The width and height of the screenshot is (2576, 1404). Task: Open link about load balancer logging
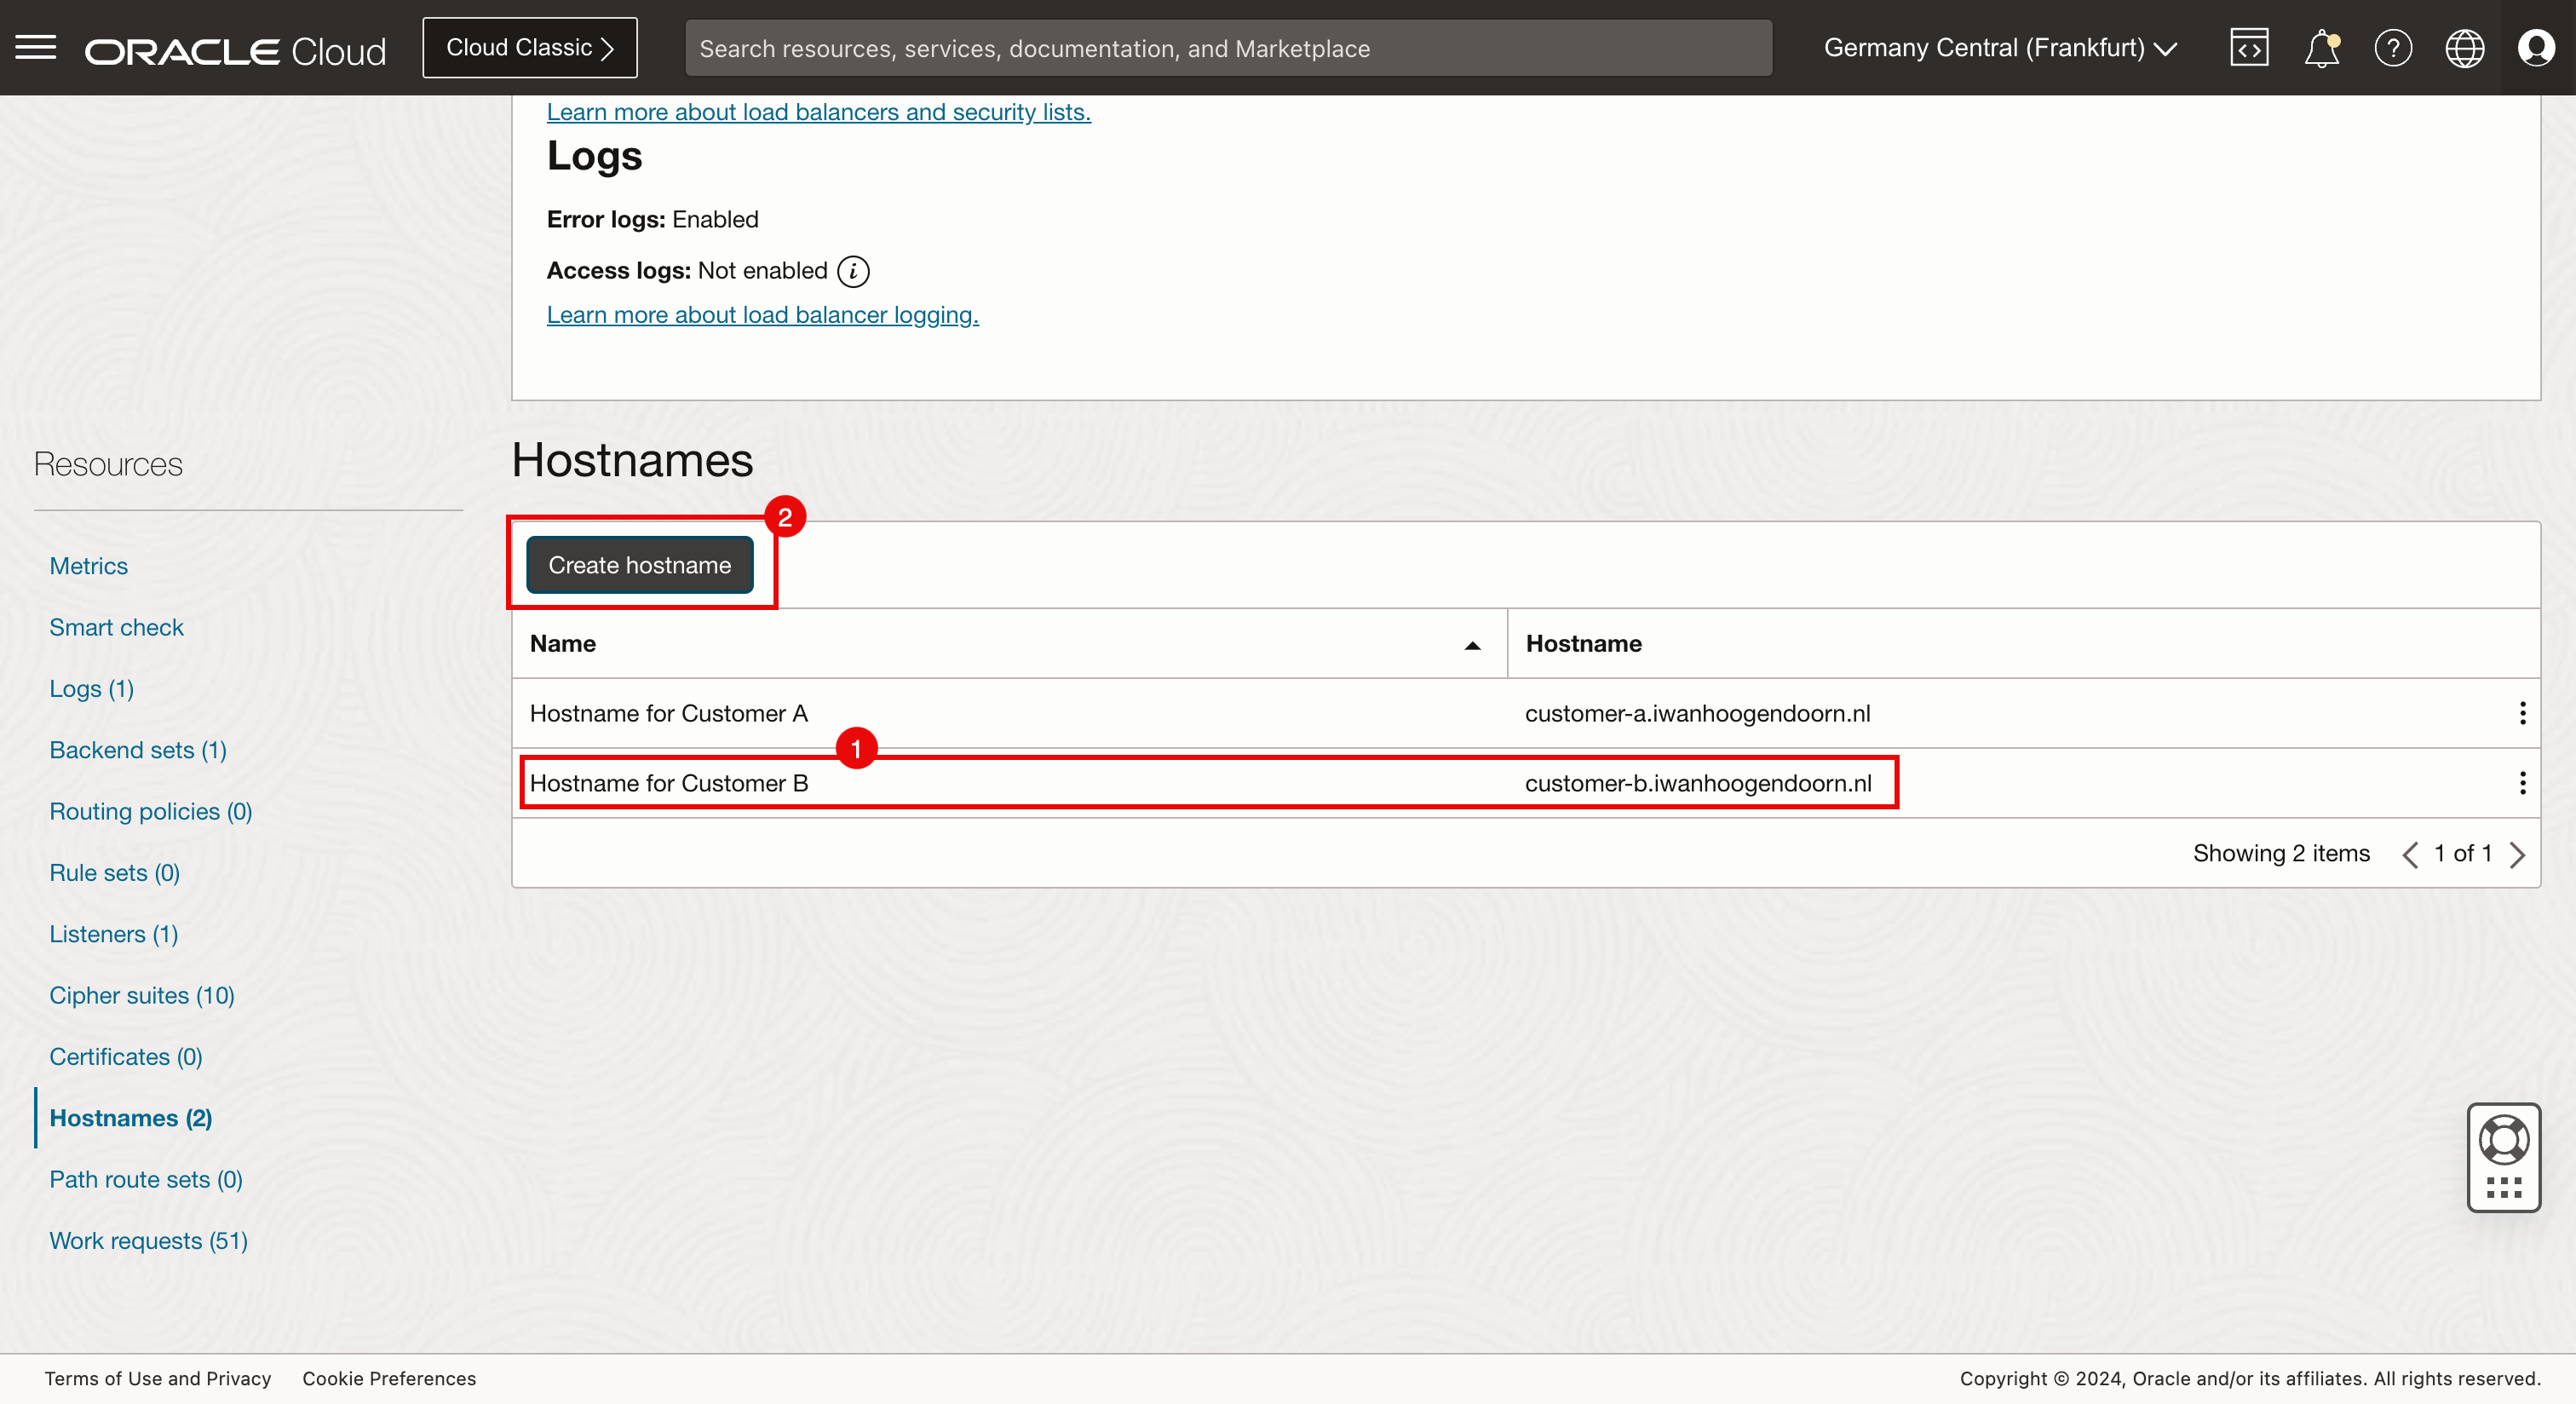coord(762,315)
